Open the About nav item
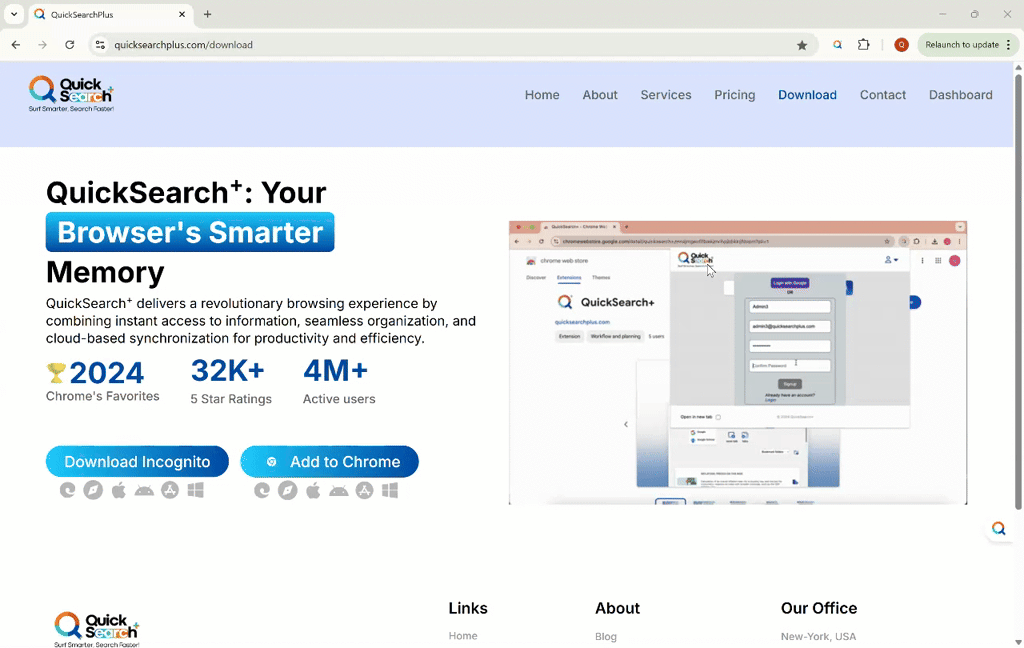The image size is (1024, 648). pos(600,95)
